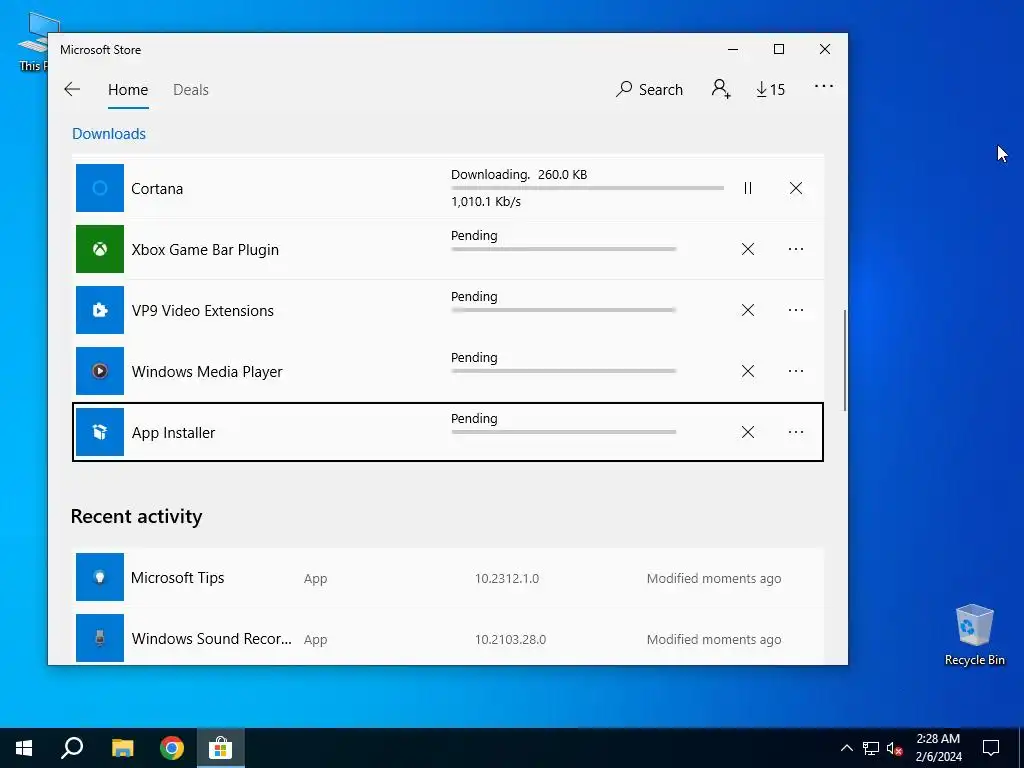The image size is (1024, 768).
Task: Select the Cortana app name
Action: [x=157, y=189]
